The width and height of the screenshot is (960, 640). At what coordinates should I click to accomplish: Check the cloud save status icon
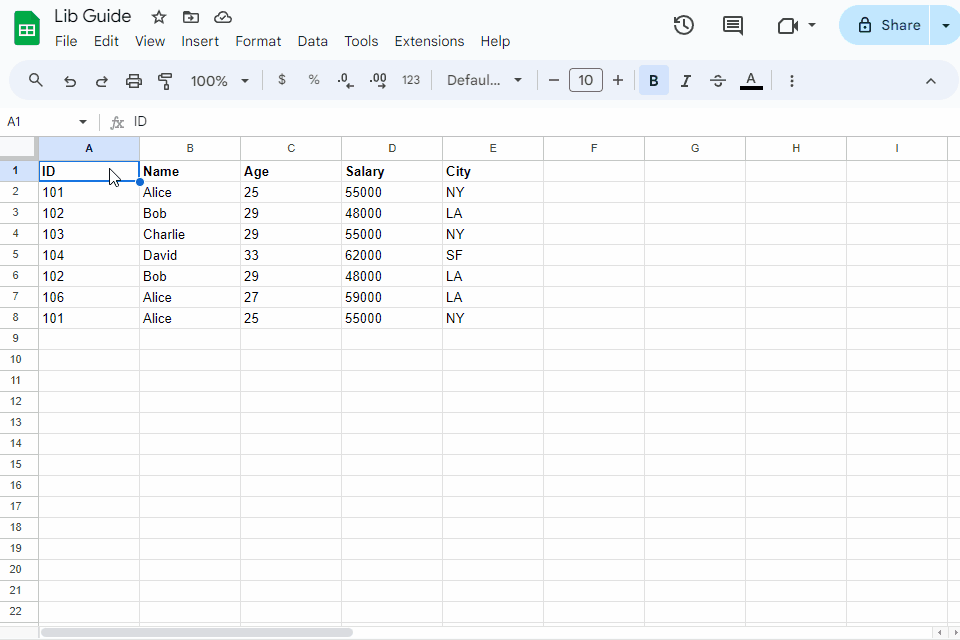coord(223,17)
